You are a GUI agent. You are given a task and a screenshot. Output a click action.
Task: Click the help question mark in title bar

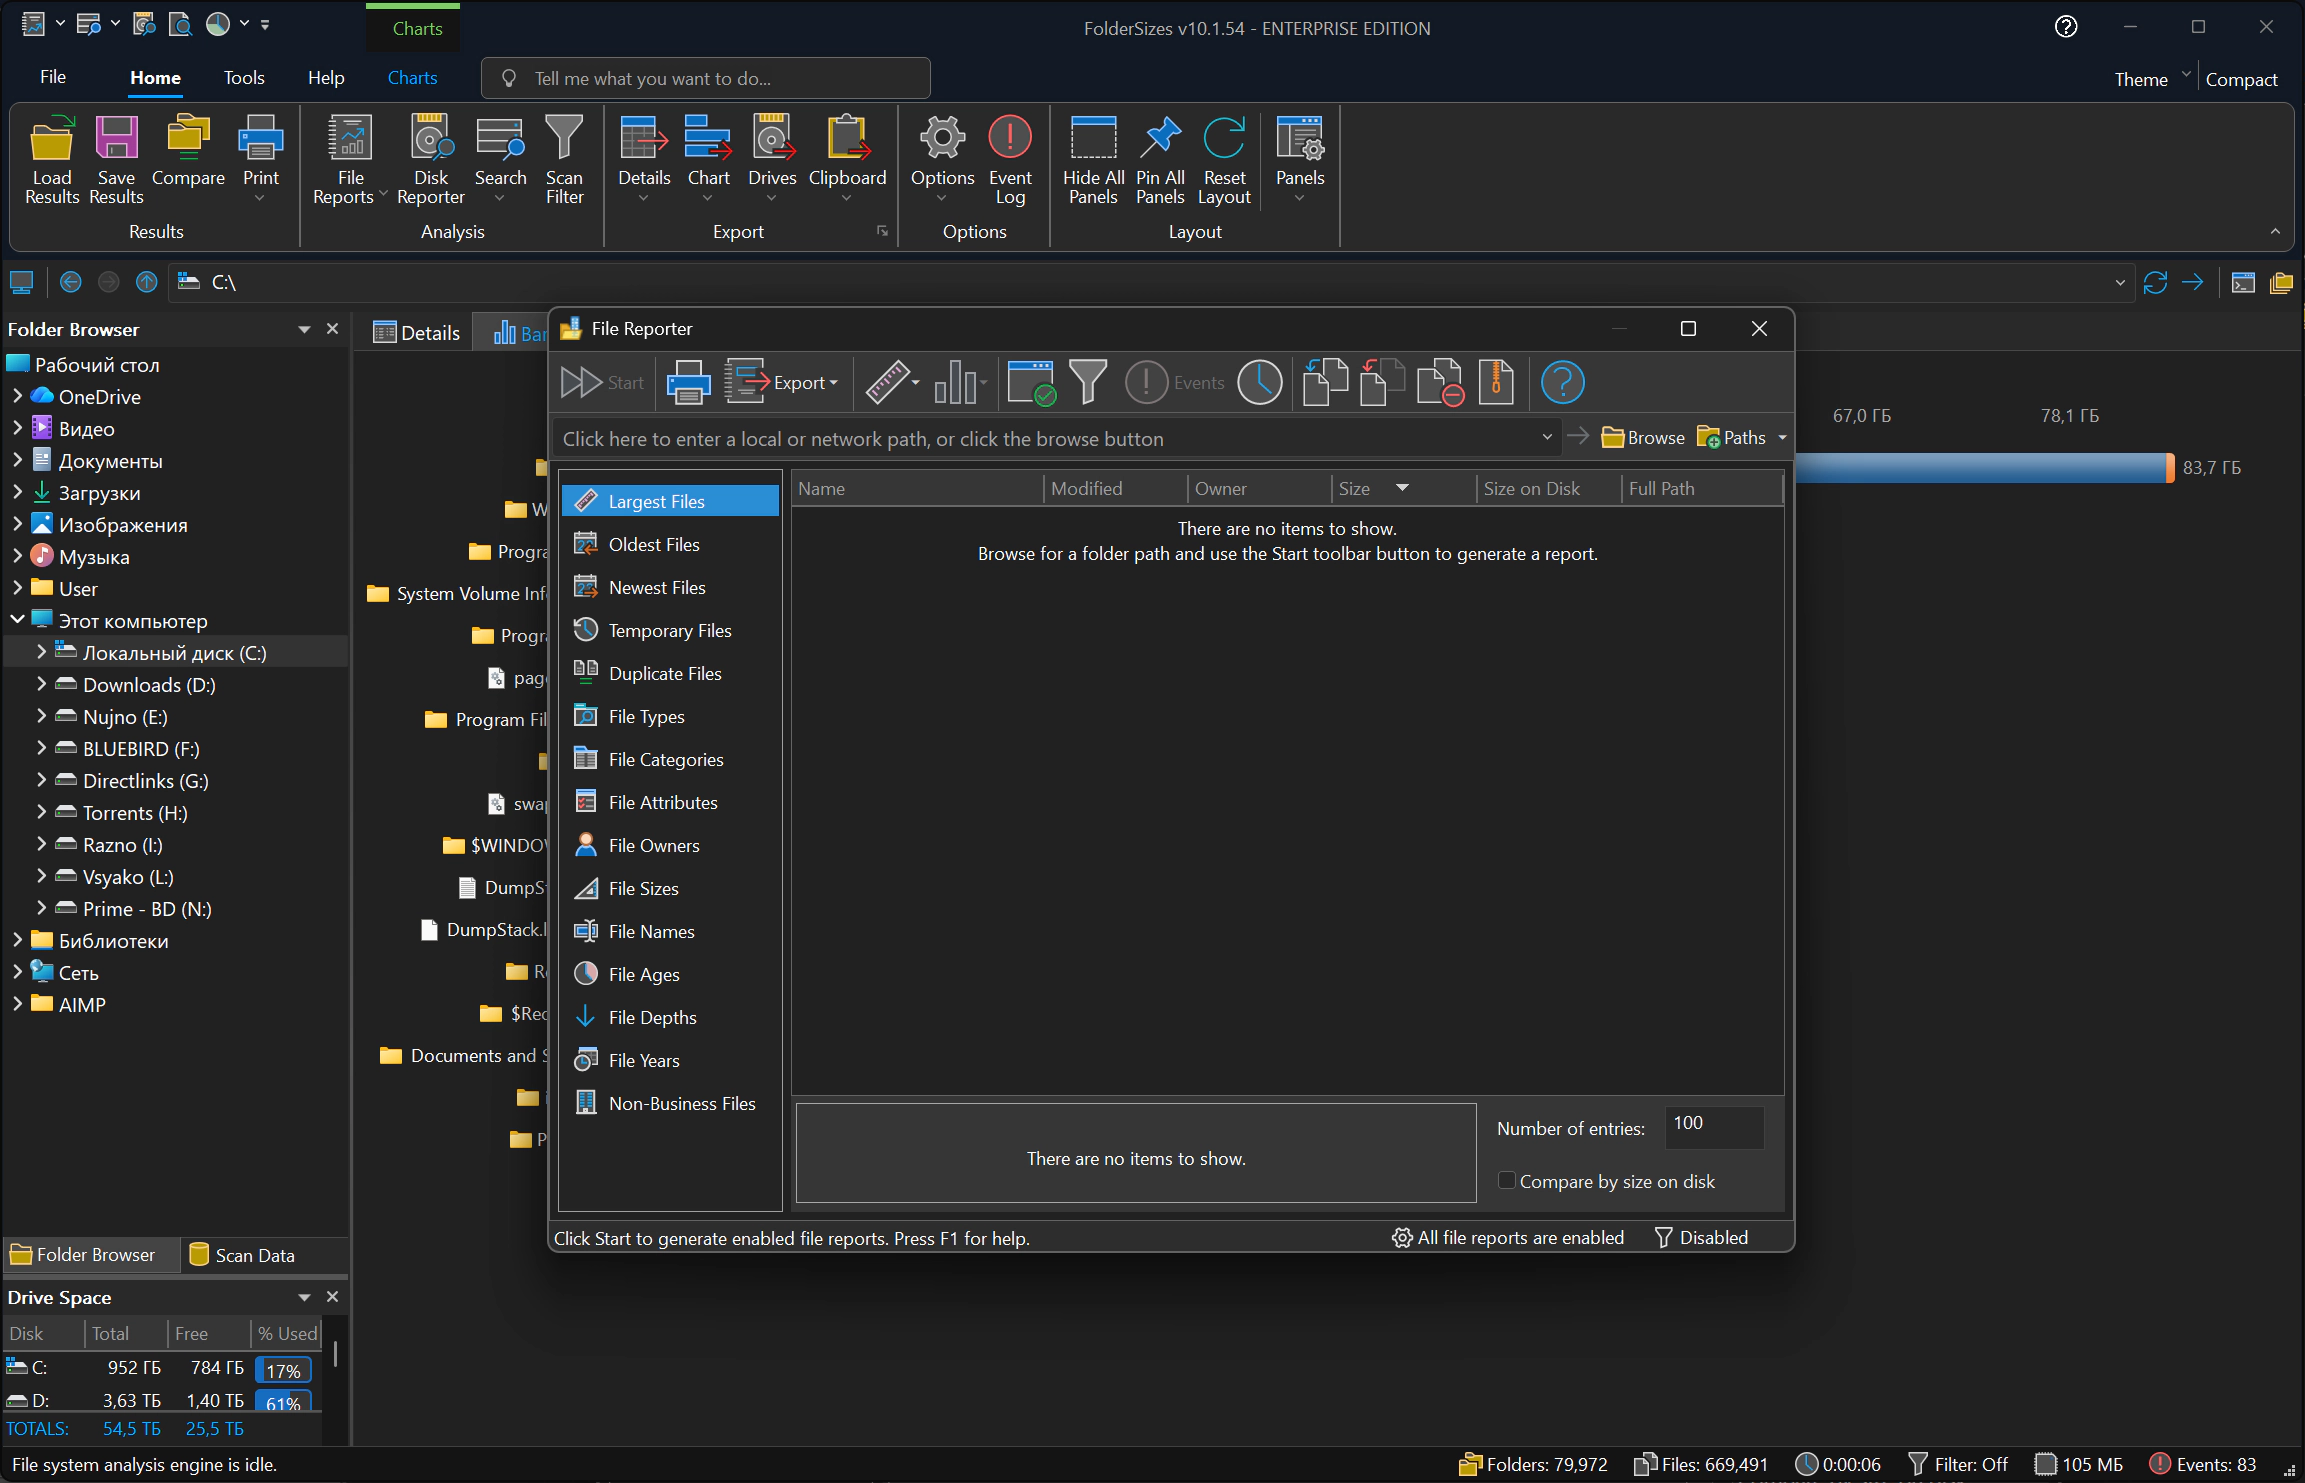pyautogui.click(x=2066, y=27)
